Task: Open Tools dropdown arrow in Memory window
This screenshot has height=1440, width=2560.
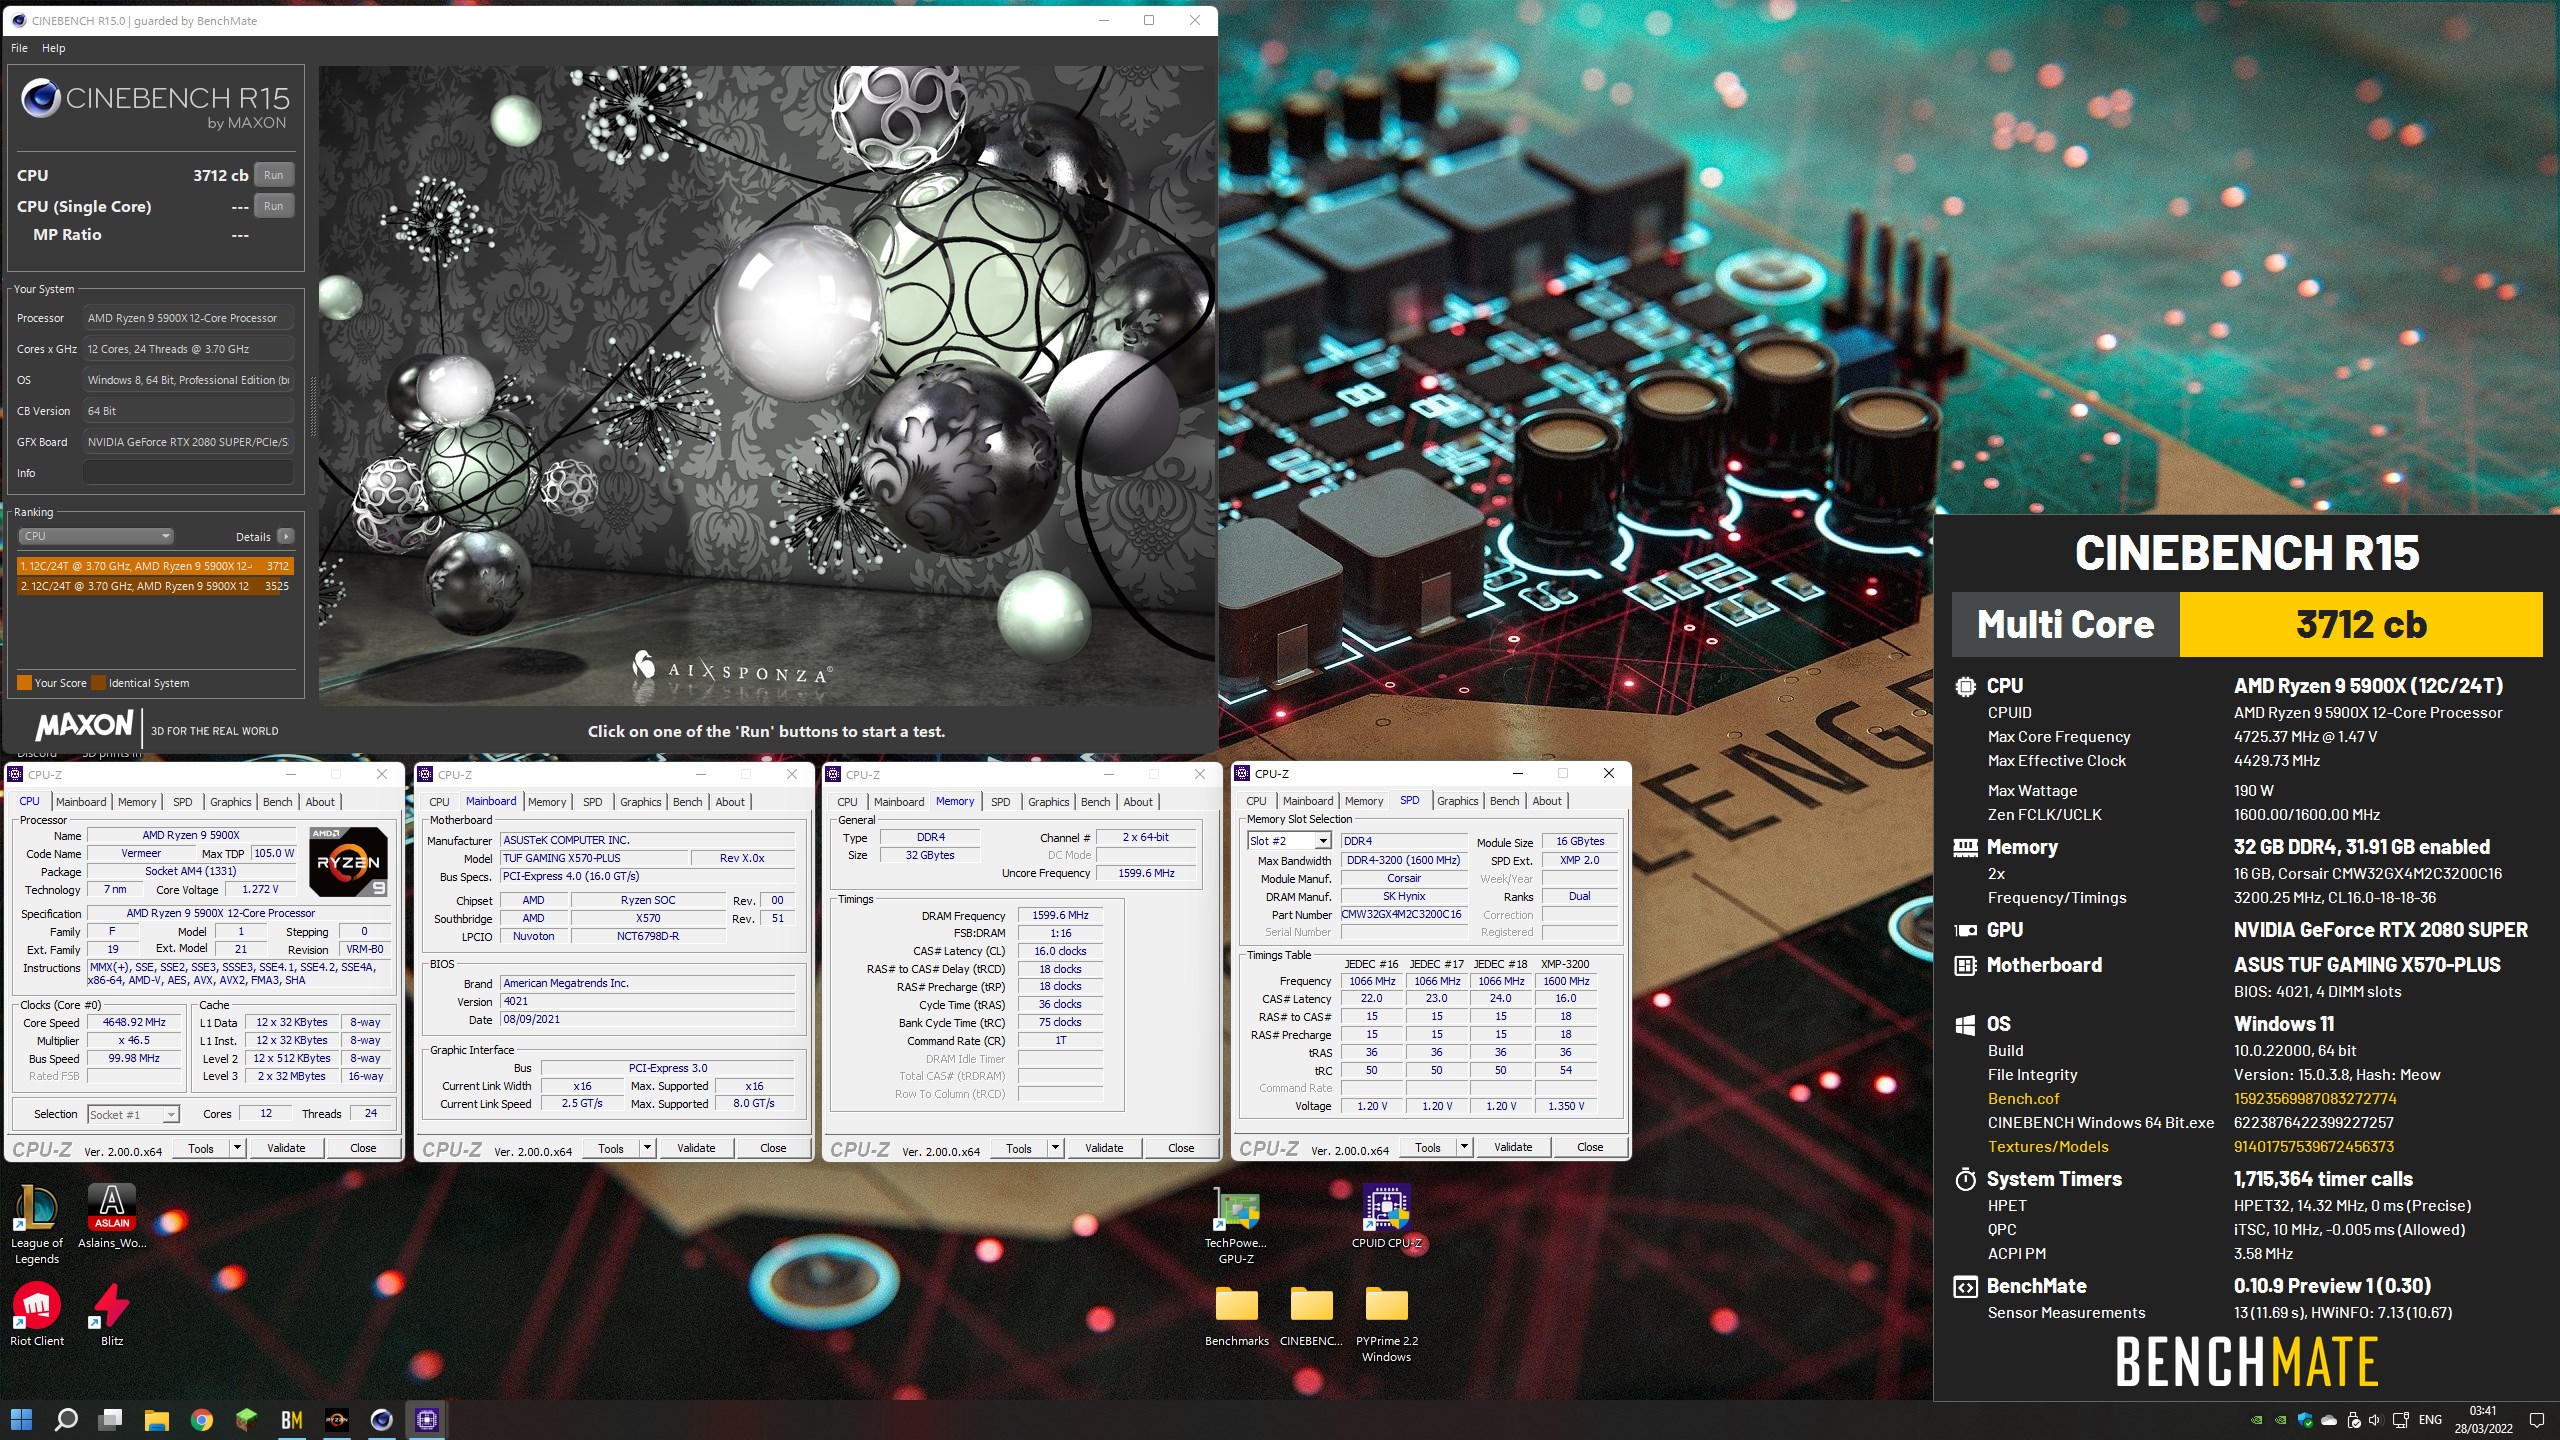Action: [x=1055, y=1148]
